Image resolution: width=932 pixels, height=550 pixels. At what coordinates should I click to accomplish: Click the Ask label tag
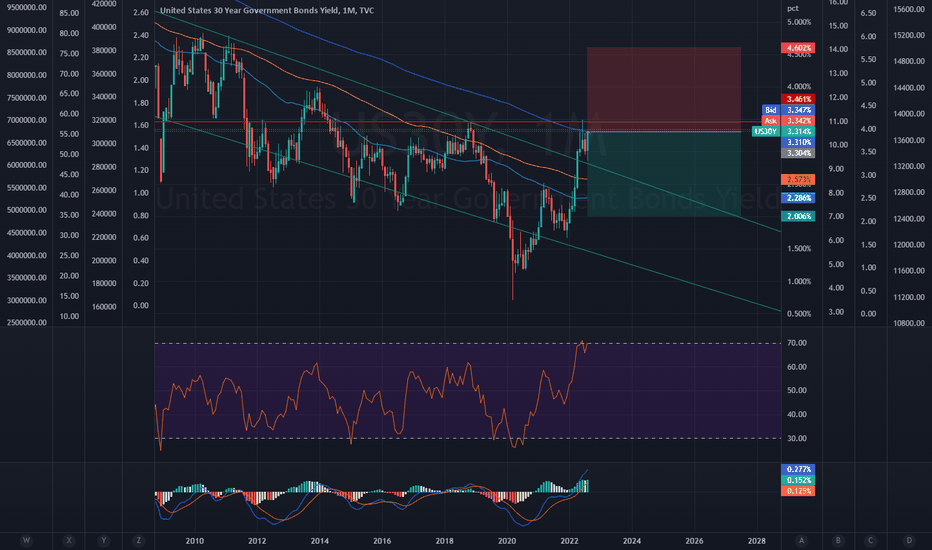(x=770, y=121)
